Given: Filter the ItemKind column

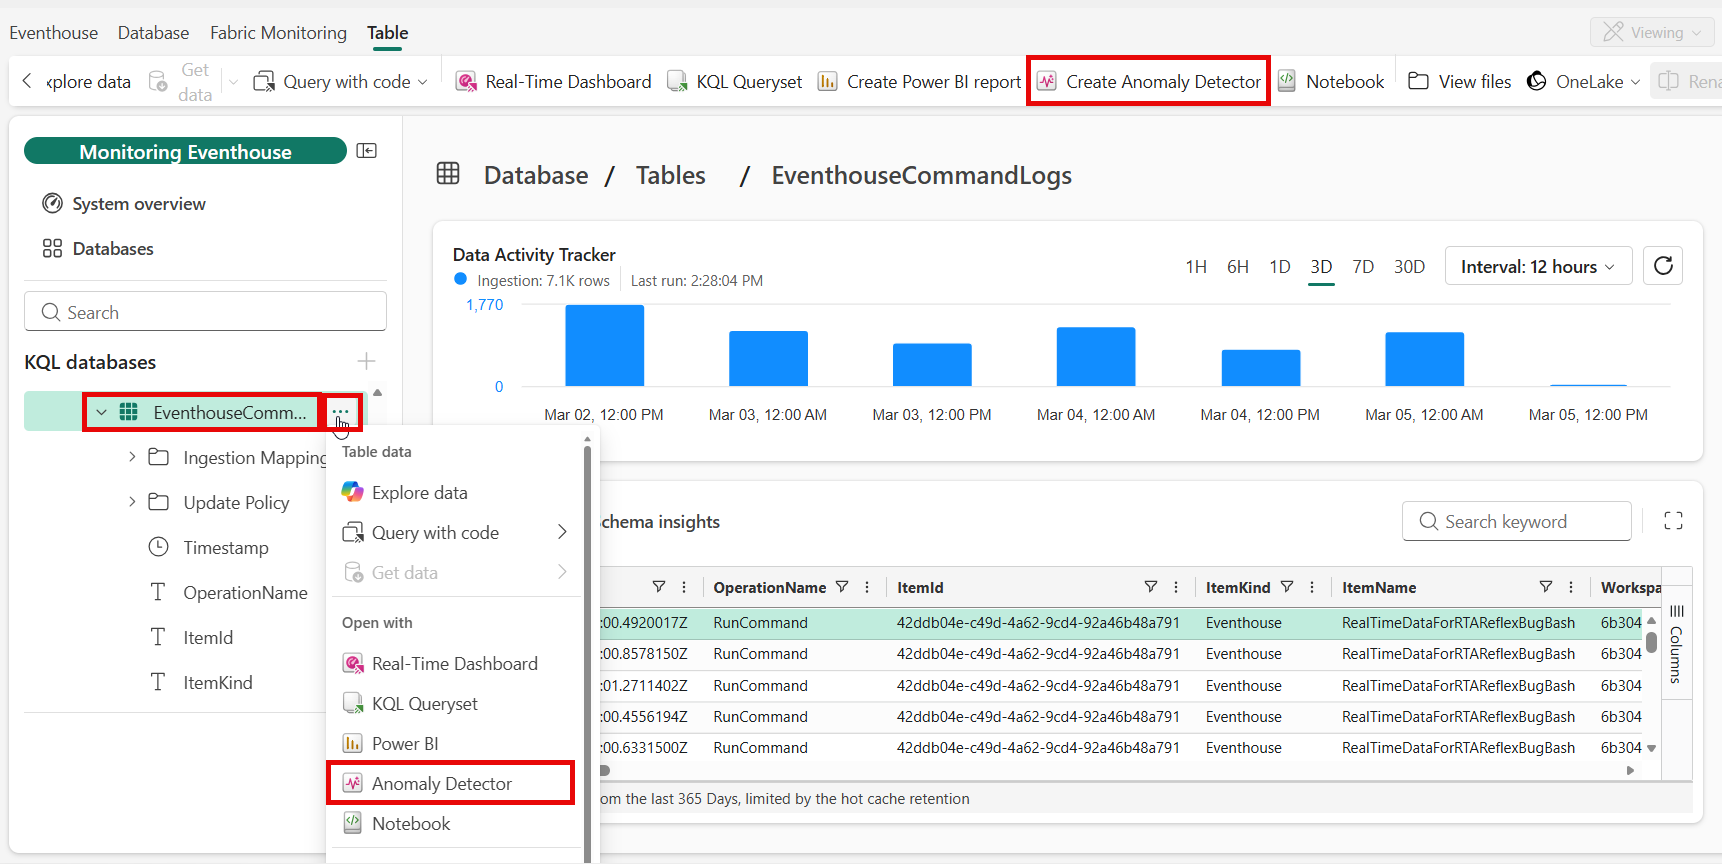Looking at the screenshot, I should click(1287, 587).
